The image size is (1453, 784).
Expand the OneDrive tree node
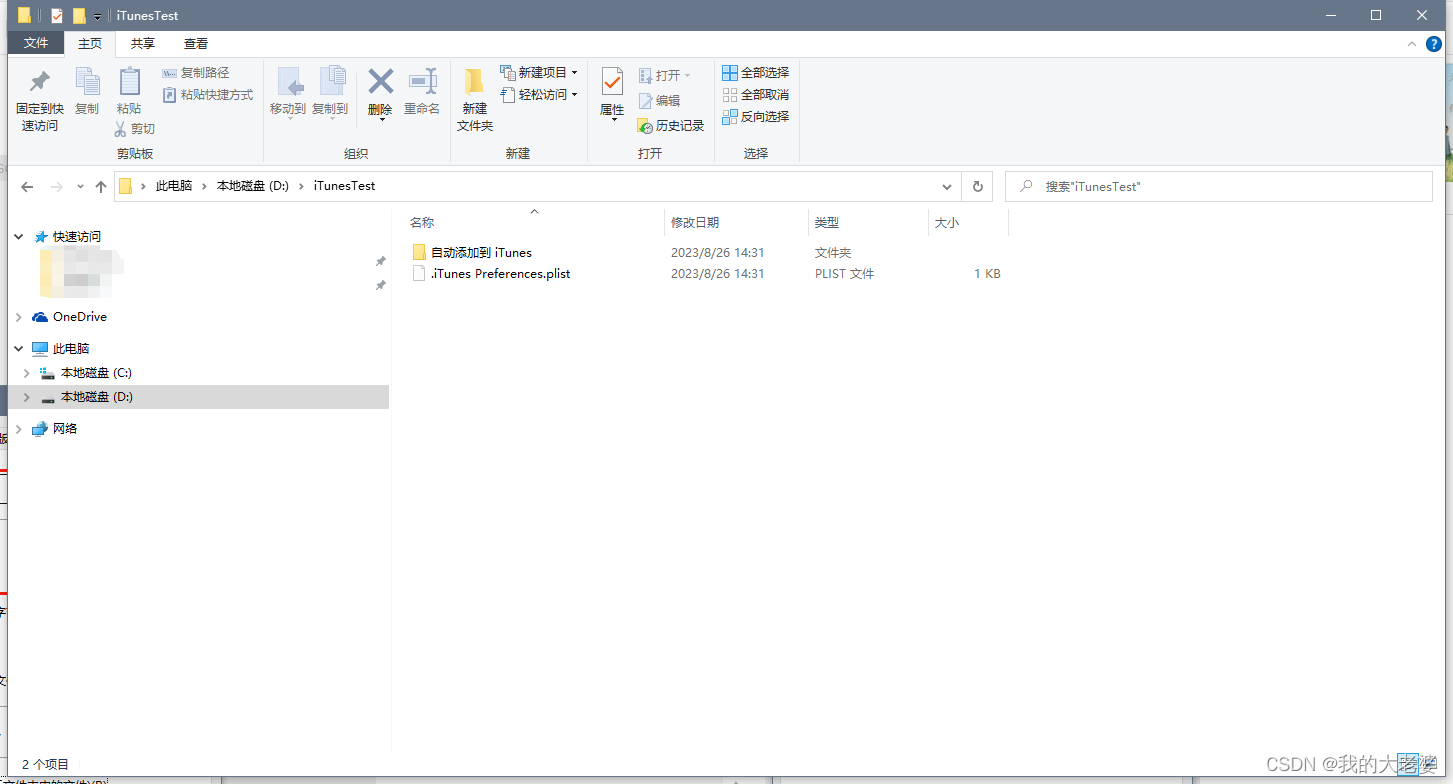(x=19, y=317)
